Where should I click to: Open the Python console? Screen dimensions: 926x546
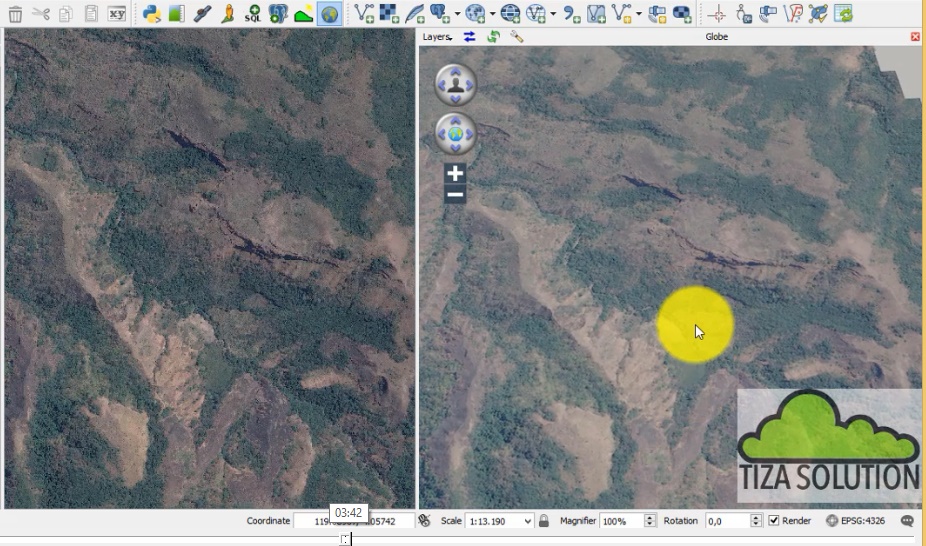[x=151, y=14]
